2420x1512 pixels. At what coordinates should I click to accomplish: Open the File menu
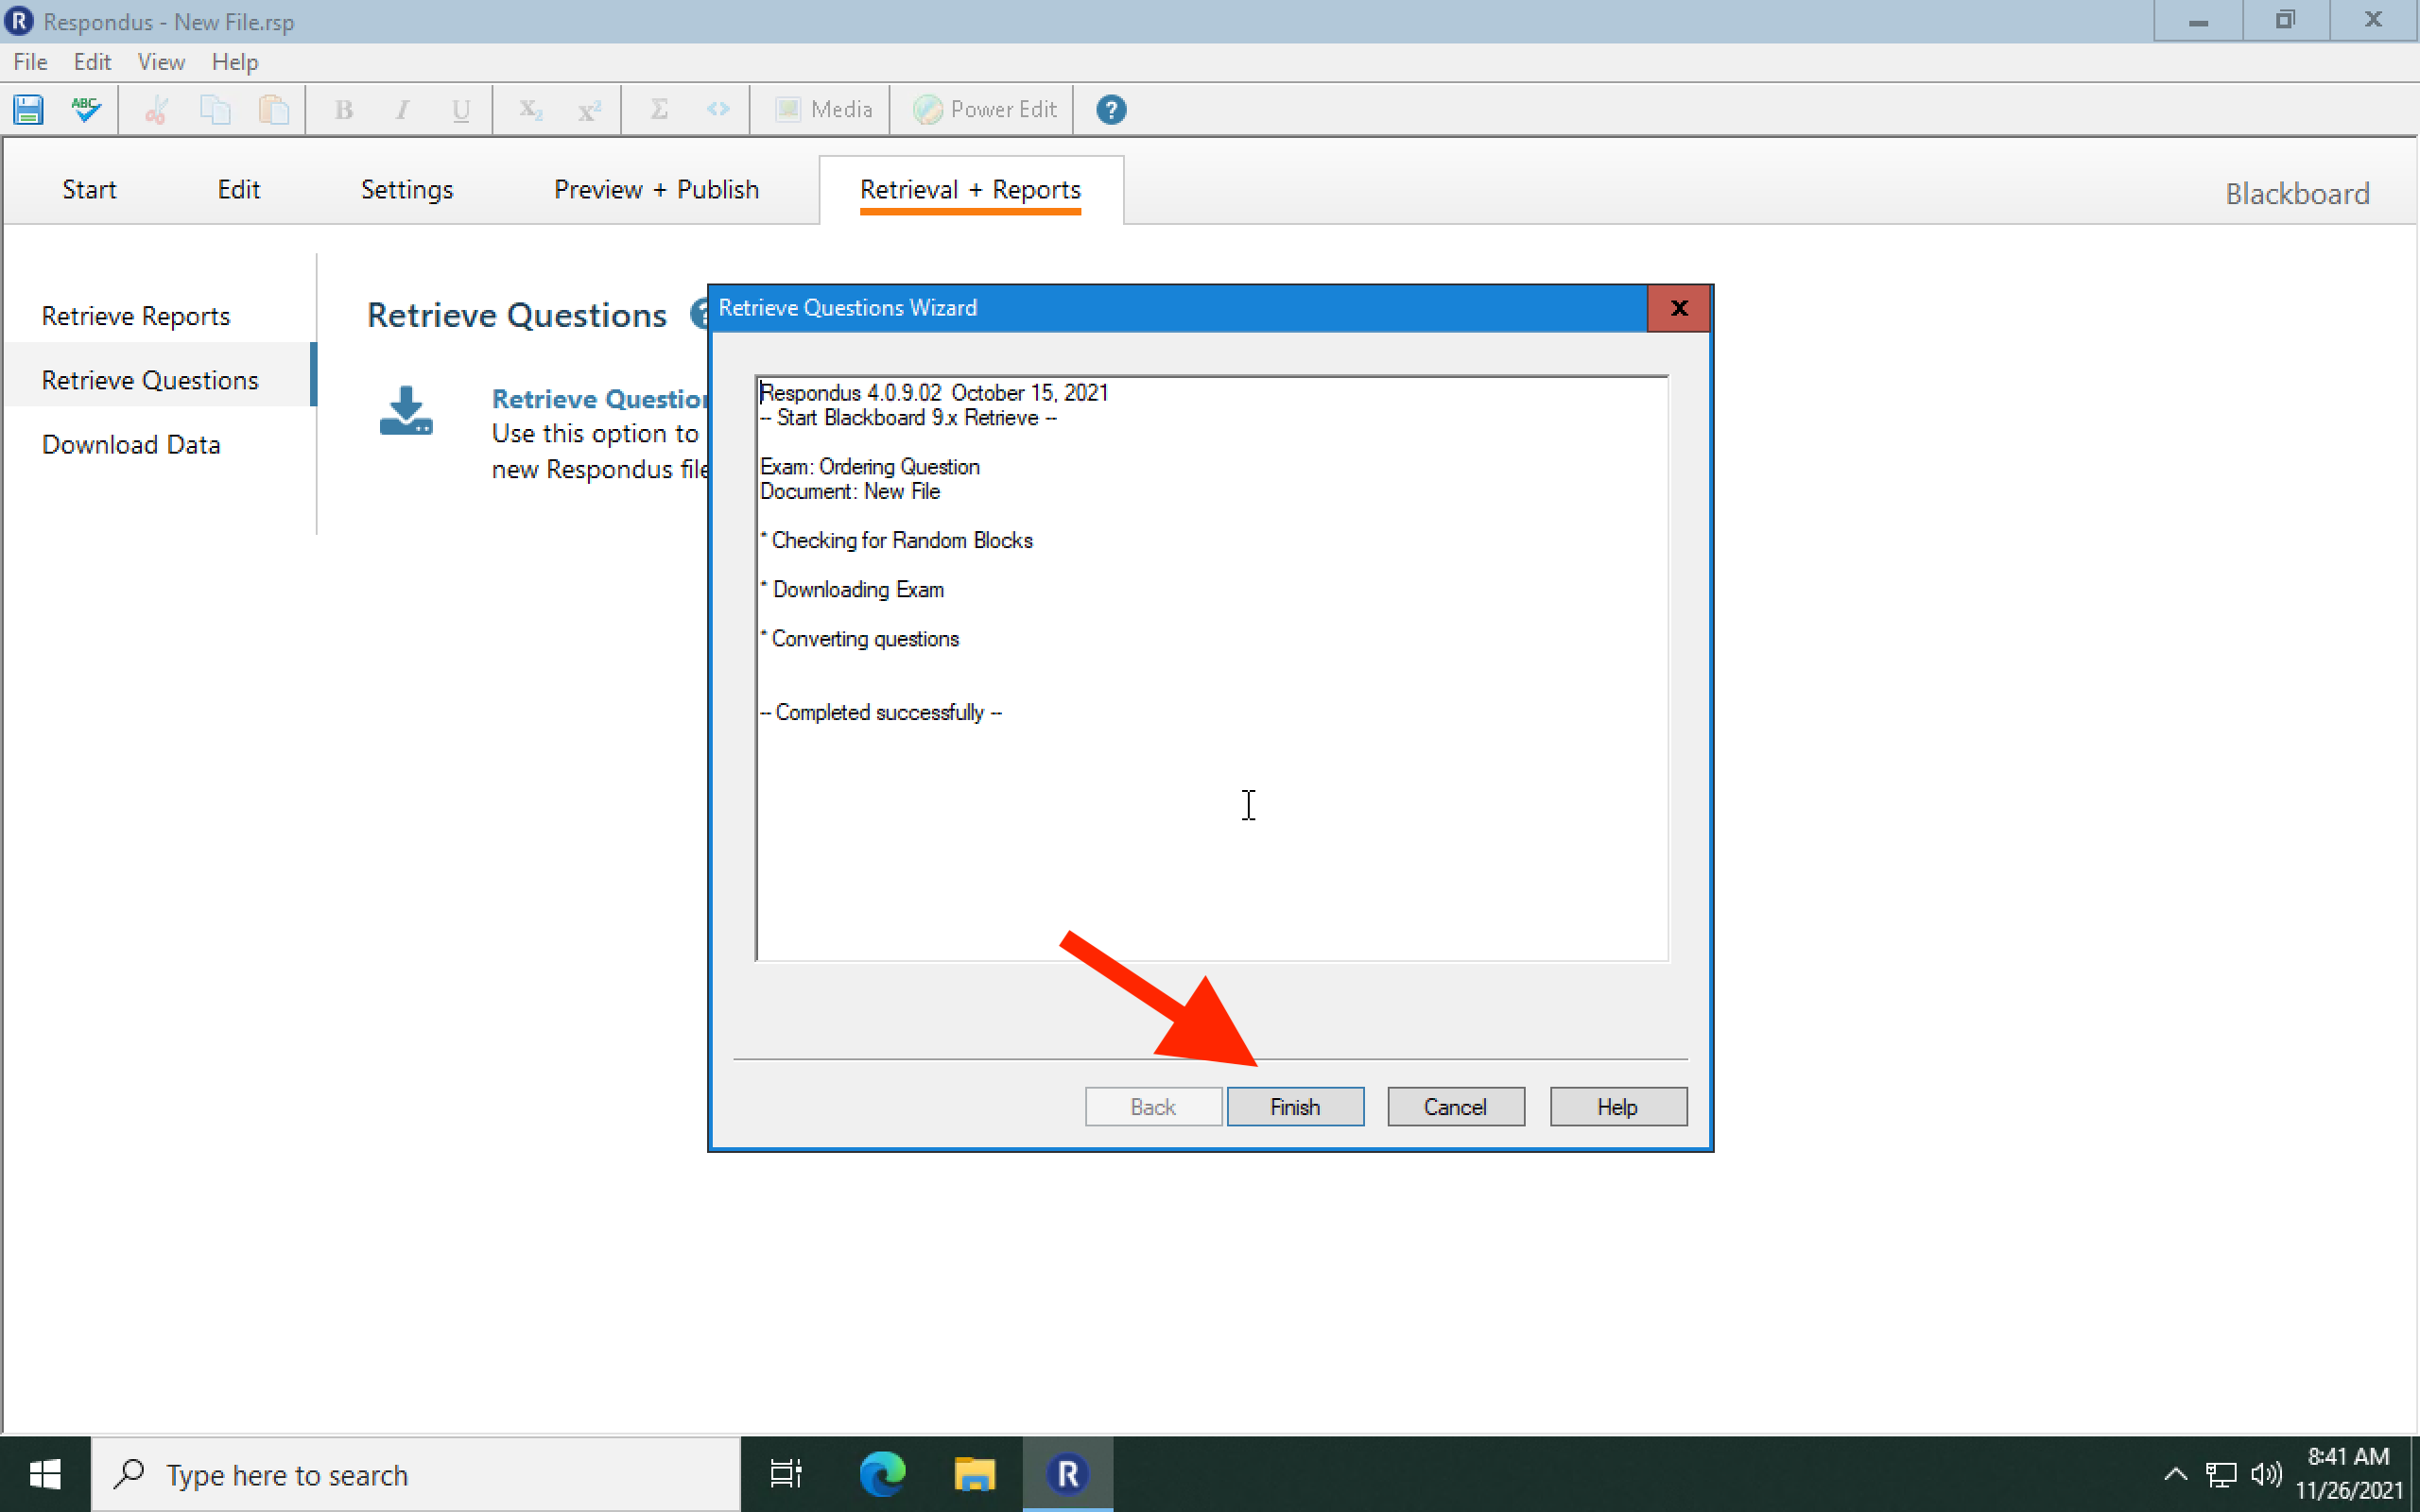coord(30,62)
